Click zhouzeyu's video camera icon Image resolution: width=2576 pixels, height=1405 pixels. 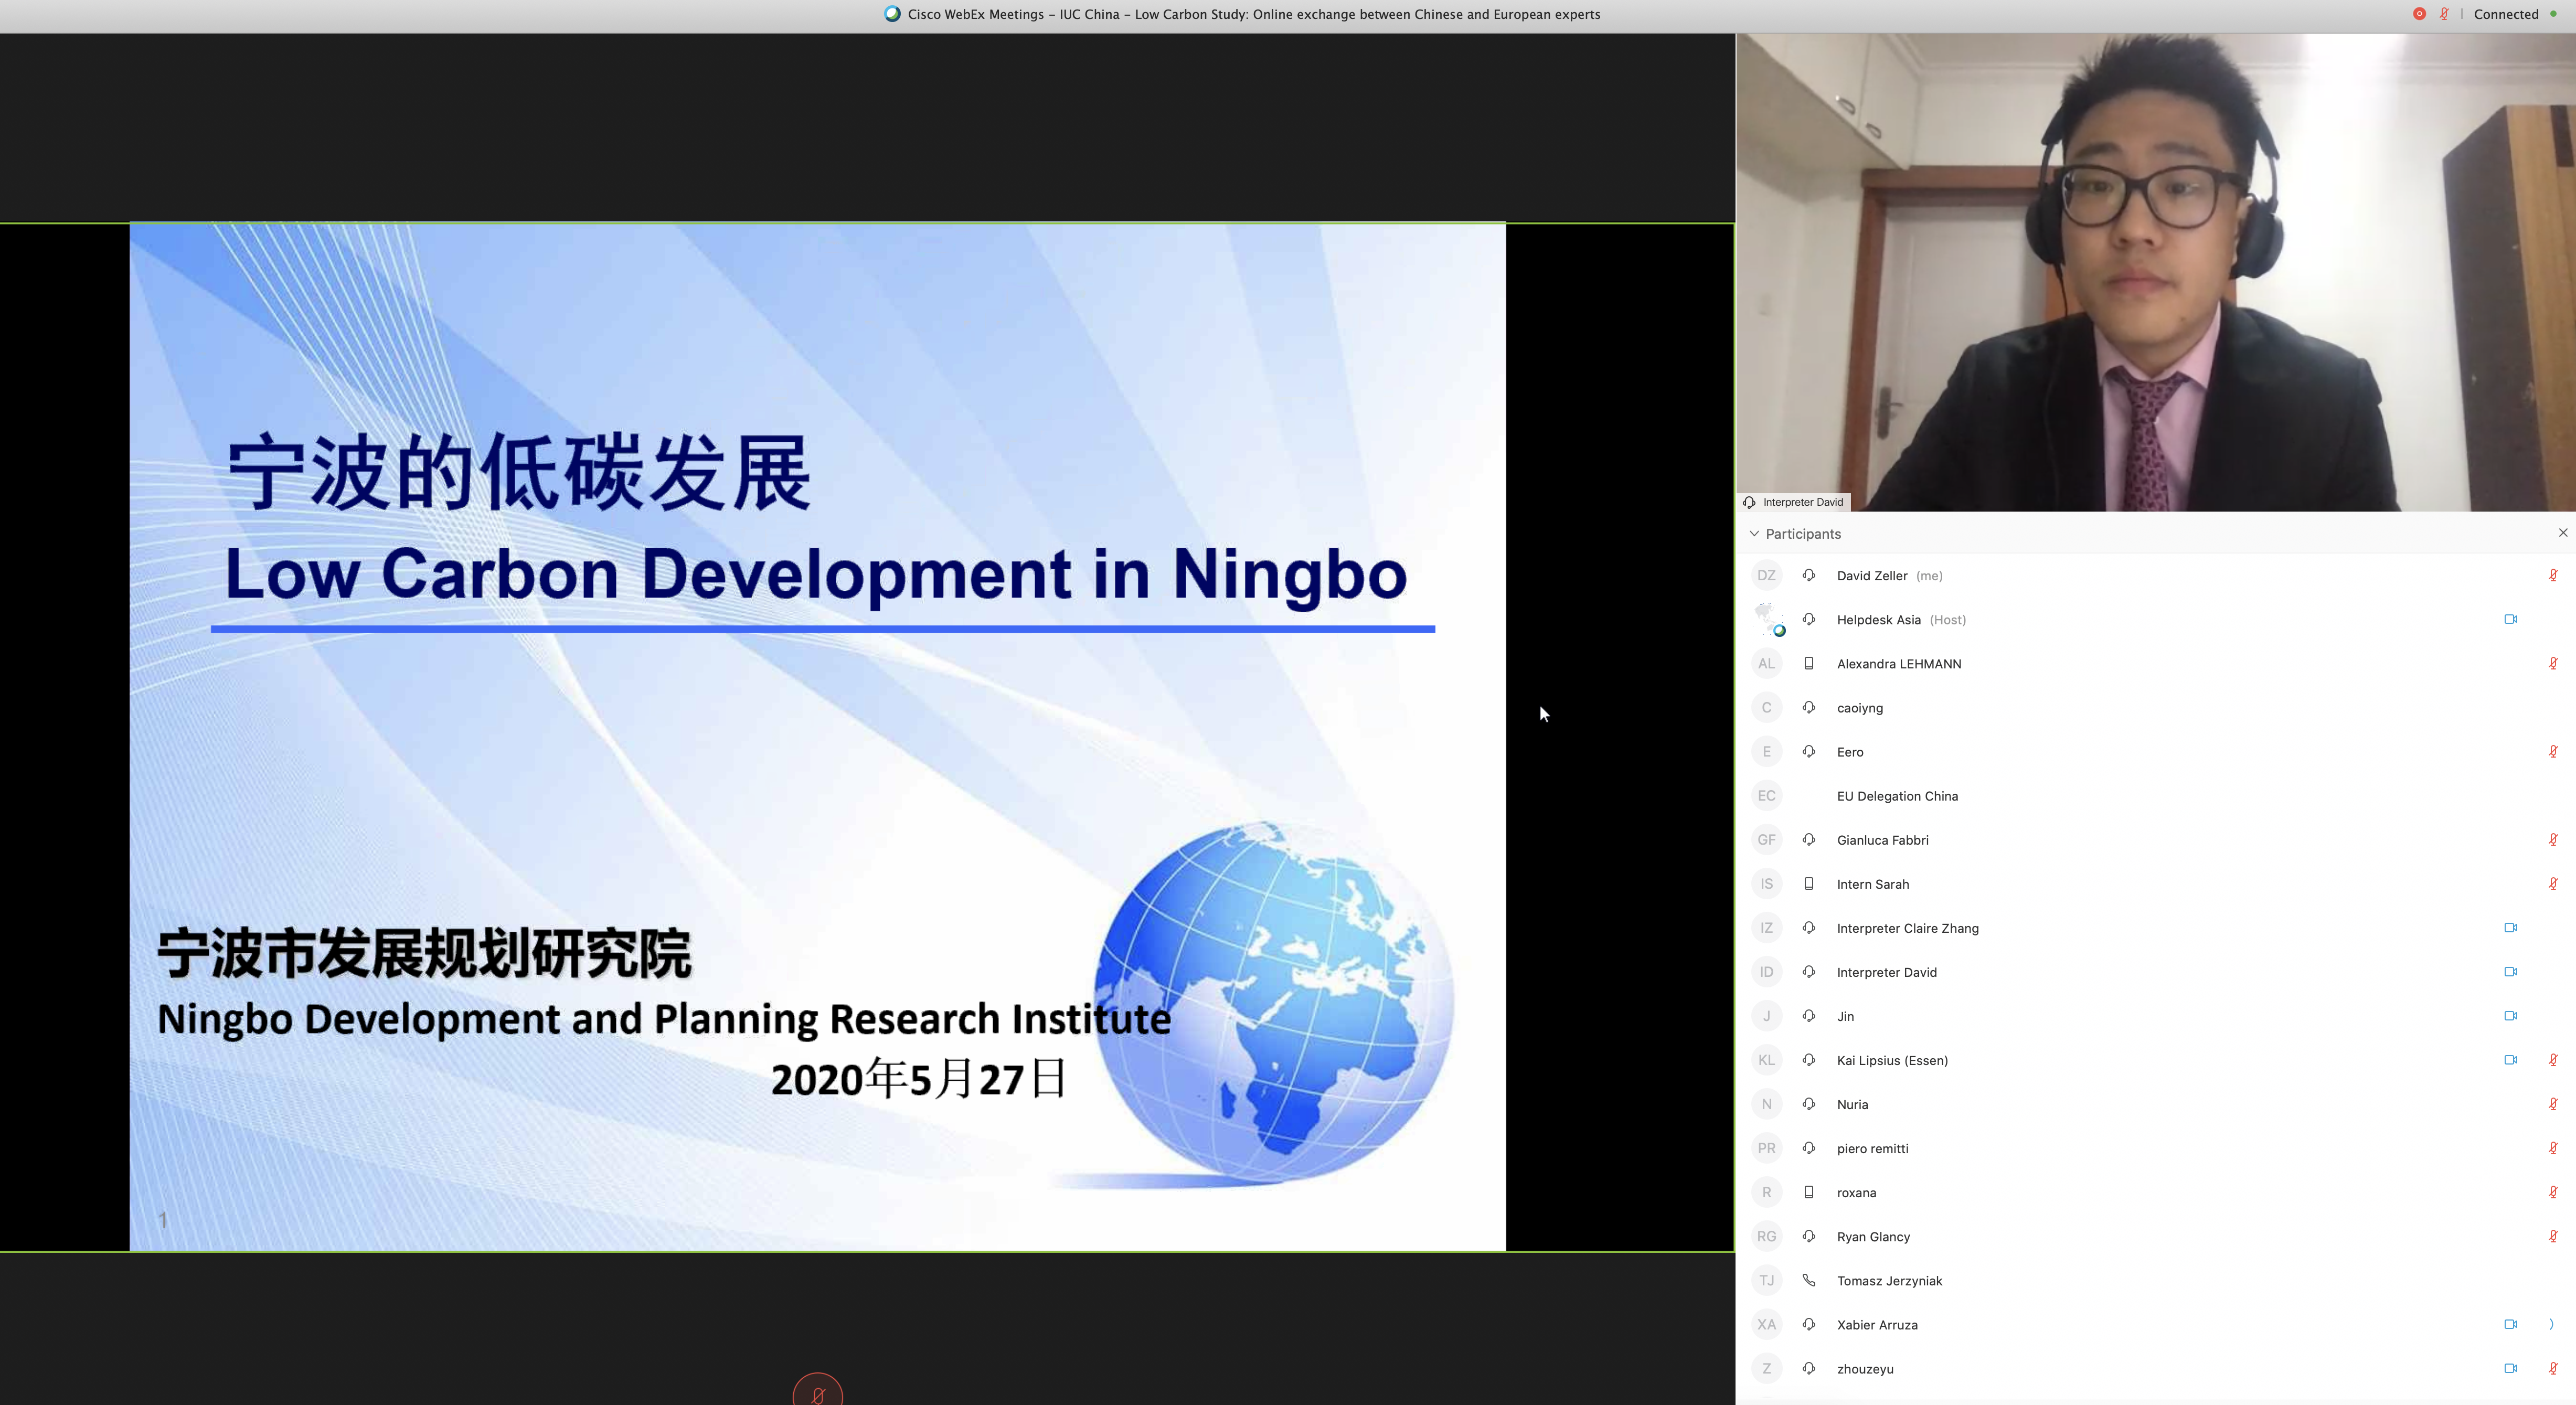[2510, 1368]
